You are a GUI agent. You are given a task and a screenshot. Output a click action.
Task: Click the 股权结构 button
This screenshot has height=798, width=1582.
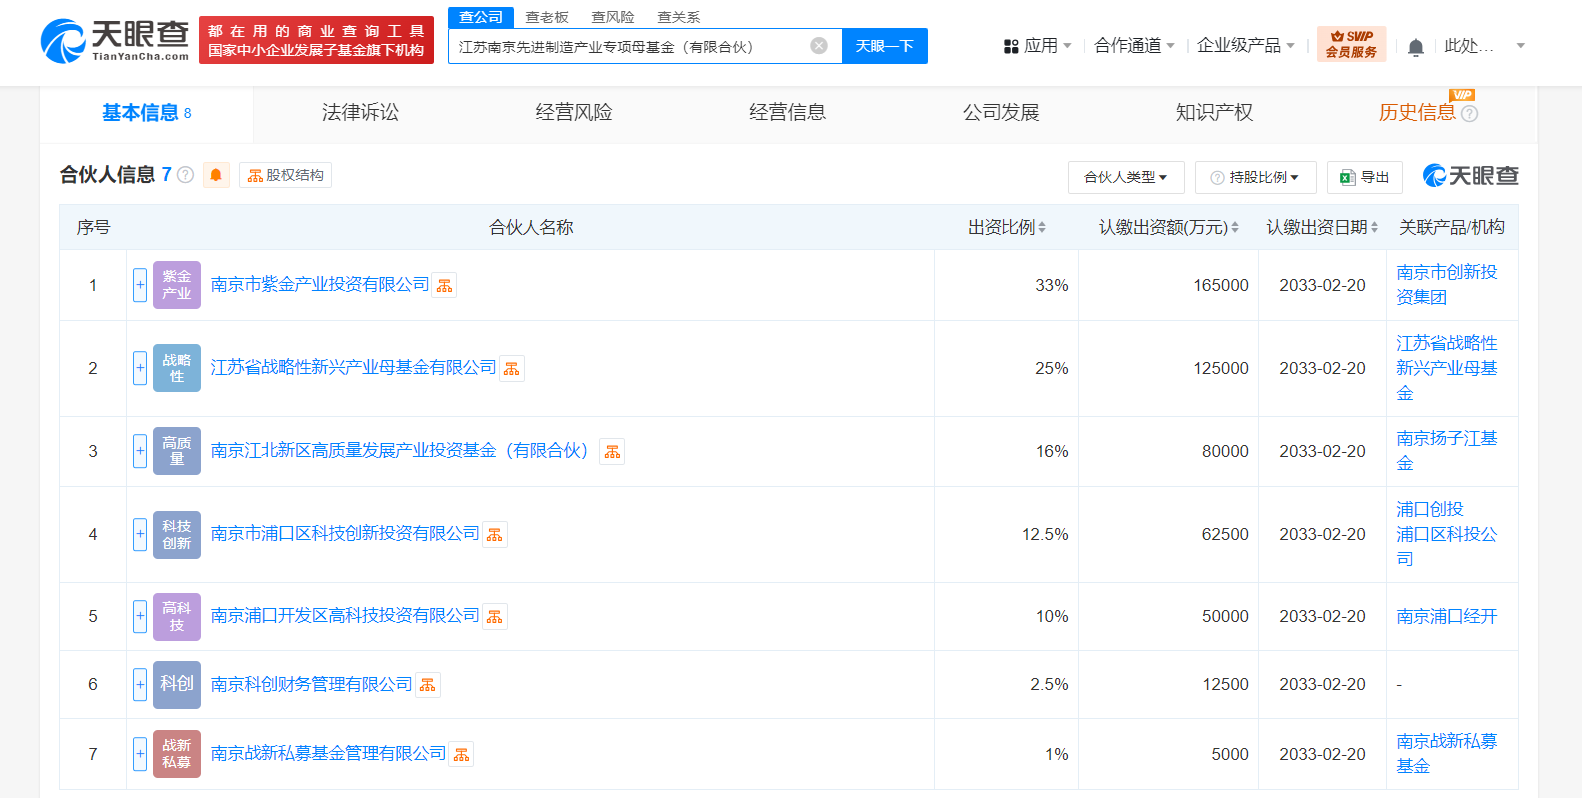[x=285, y=175]
